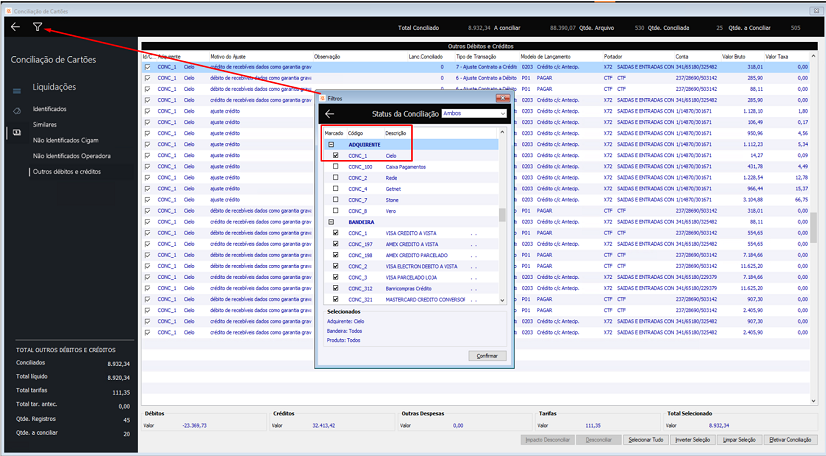Viewport: 826px width, 456px height.
Task: Uncheck VISA ELECTRON DEBITO A VISTA checkbox
Action: (x=336, y=266)
